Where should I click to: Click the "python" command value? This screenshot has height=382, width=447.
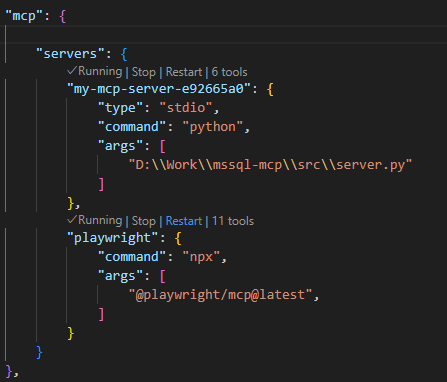(213, 127)
